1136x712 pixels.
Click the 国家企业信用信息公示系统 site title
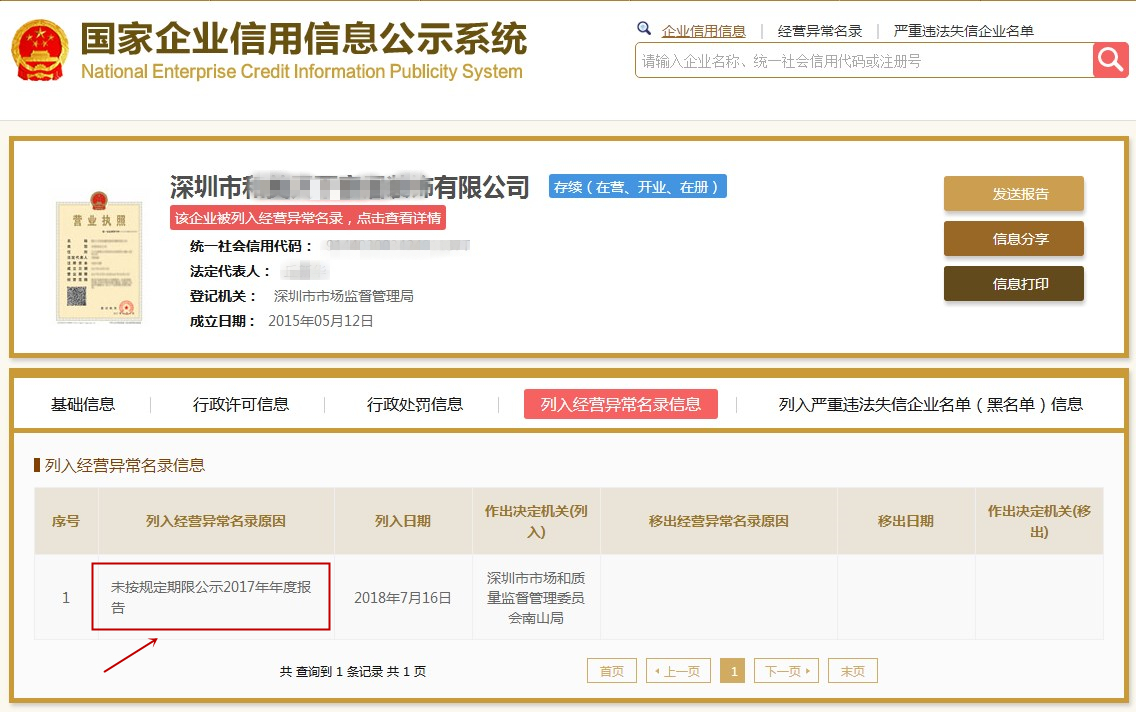[x=304, y=38]
